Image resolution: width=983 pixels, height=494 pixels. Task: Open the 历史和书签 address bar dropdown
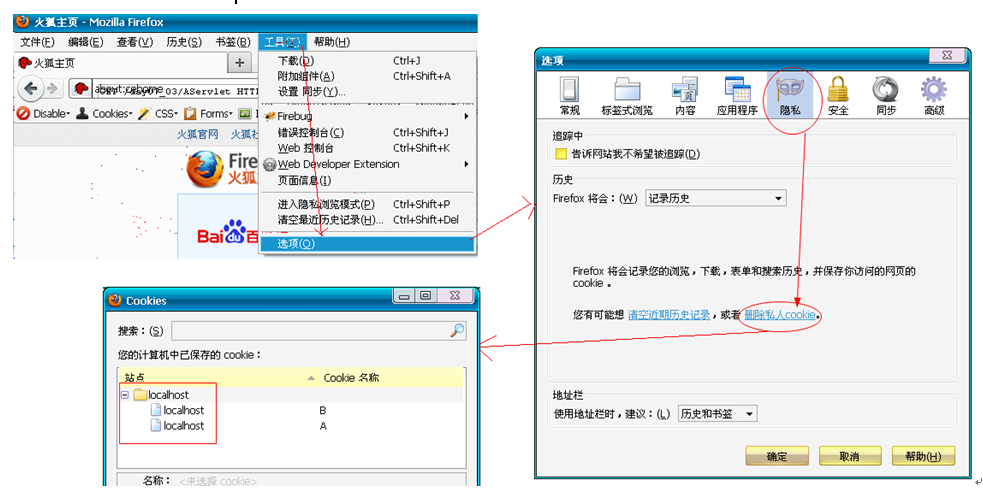pos(716,414)
